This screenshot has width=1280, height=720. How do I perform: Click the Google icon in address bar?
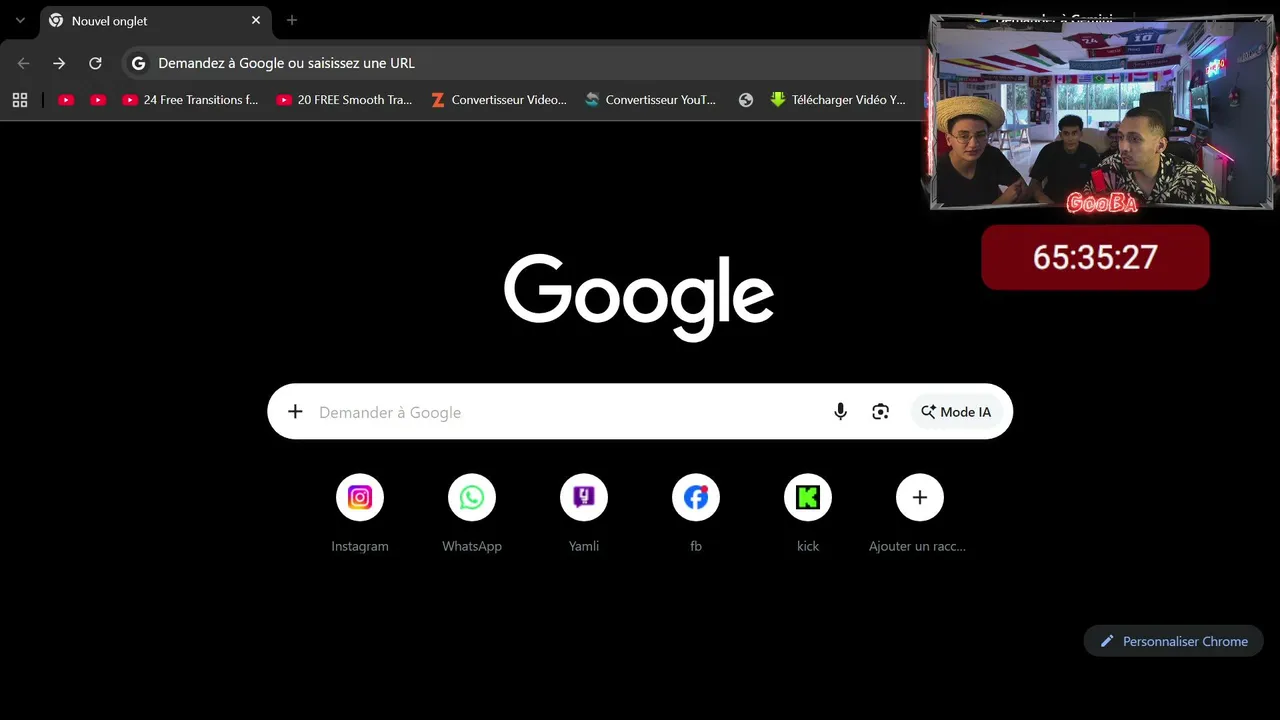coord(139,63)
